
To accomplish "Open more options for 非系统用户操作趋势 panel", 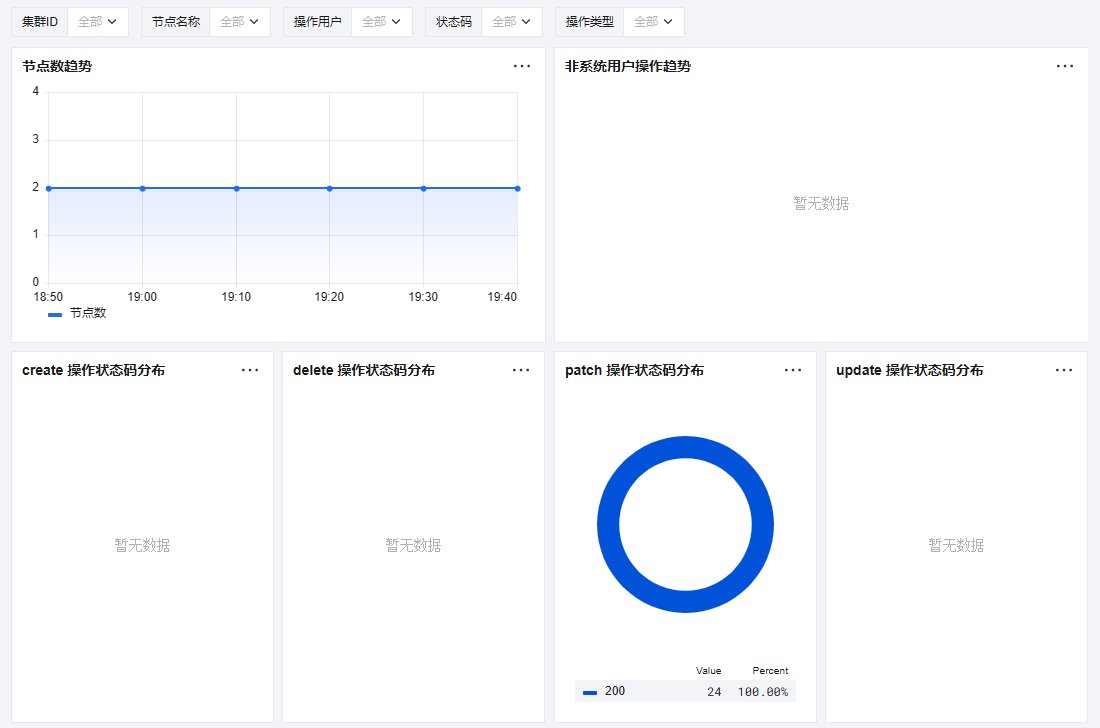I will (1065, 66).
